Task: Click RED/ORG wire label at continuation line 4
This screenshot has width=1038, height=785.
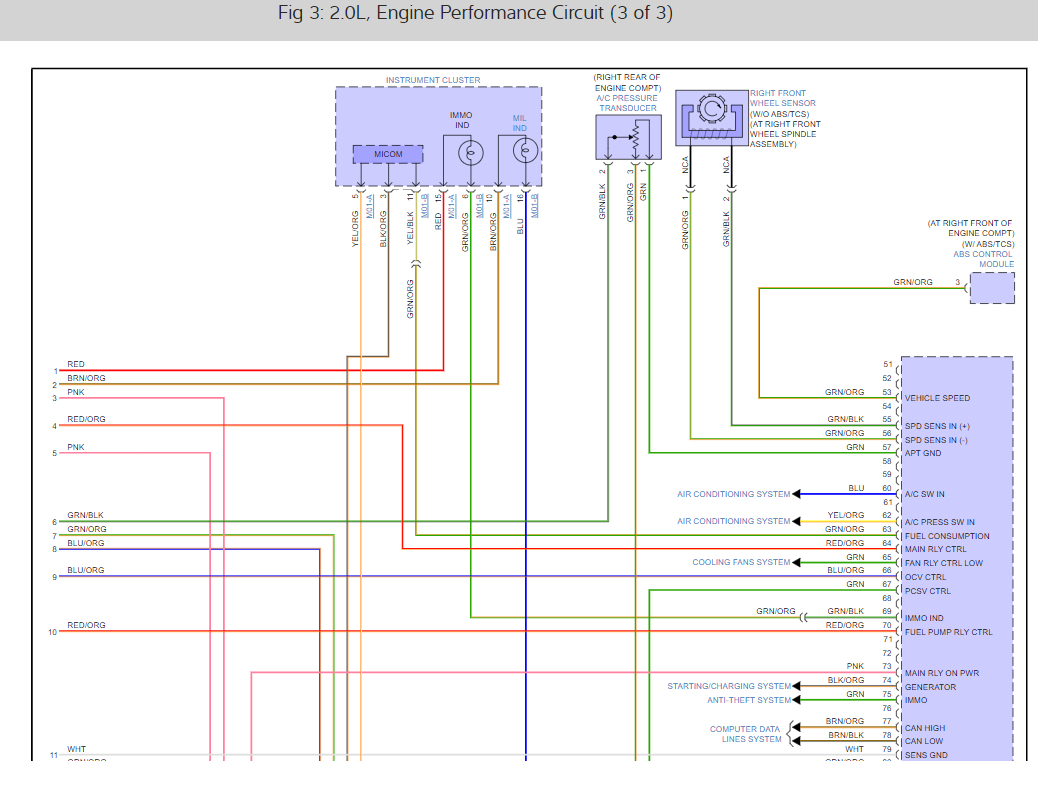Action: (86, 419)
